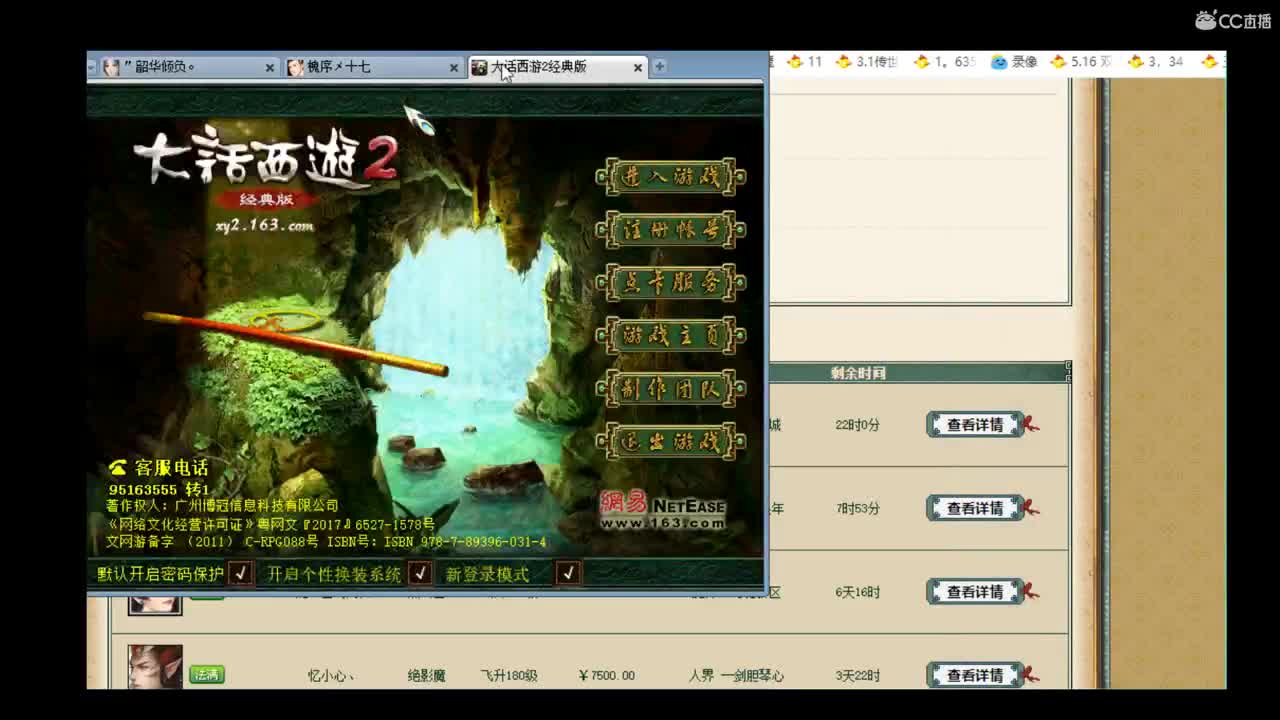
Task: Go to 游戏主页
Action: pos(671,336)
